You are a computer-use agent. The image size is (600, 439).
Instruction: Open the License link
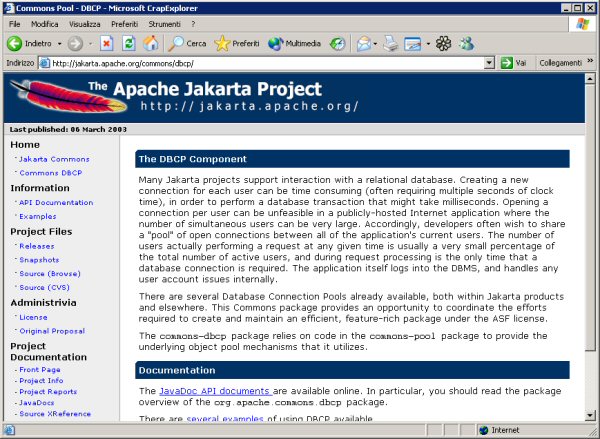(x=33, y=317)
